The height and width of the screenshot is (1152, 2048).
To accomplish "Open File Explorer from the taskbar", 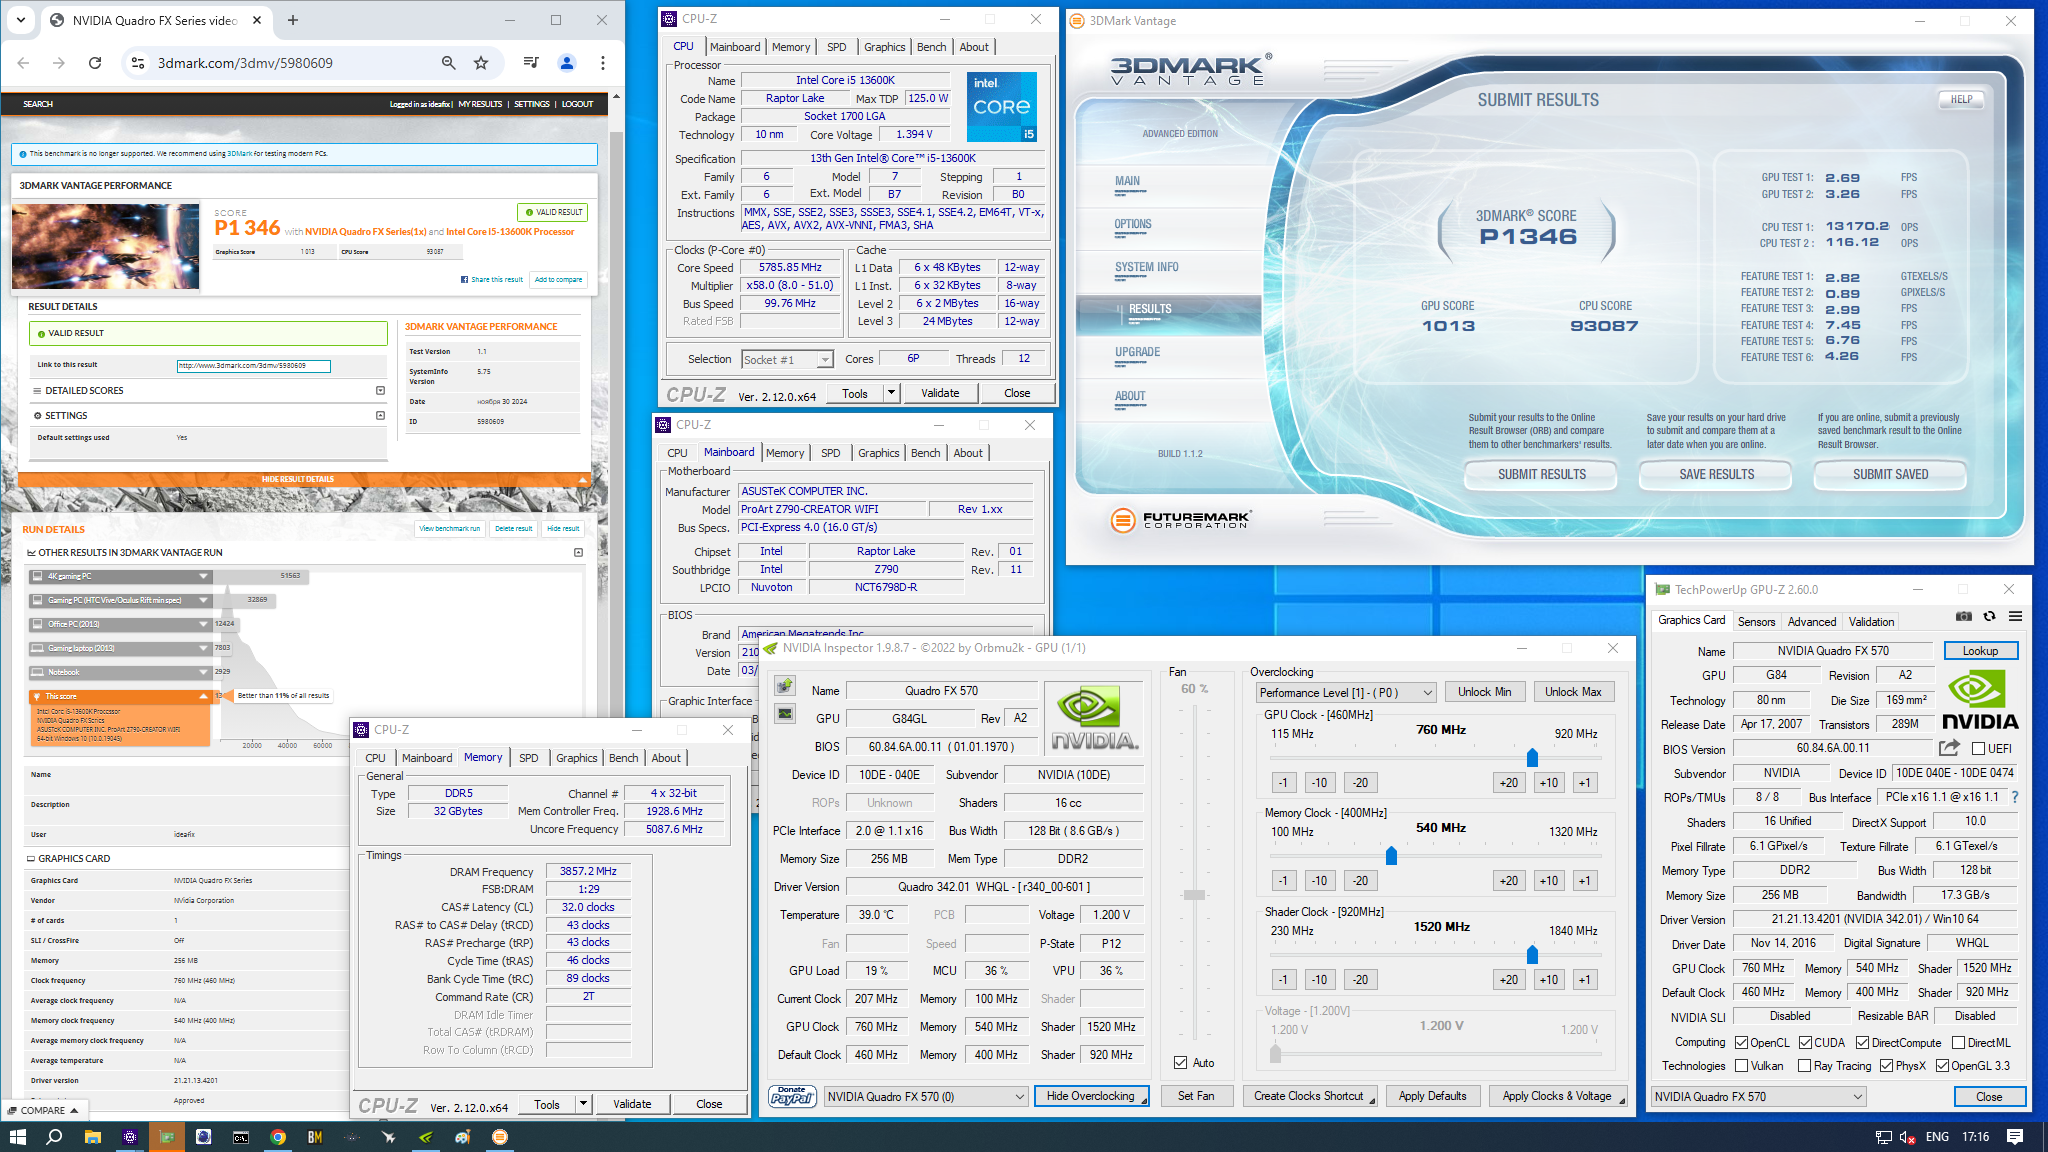I will [92, 1137].
